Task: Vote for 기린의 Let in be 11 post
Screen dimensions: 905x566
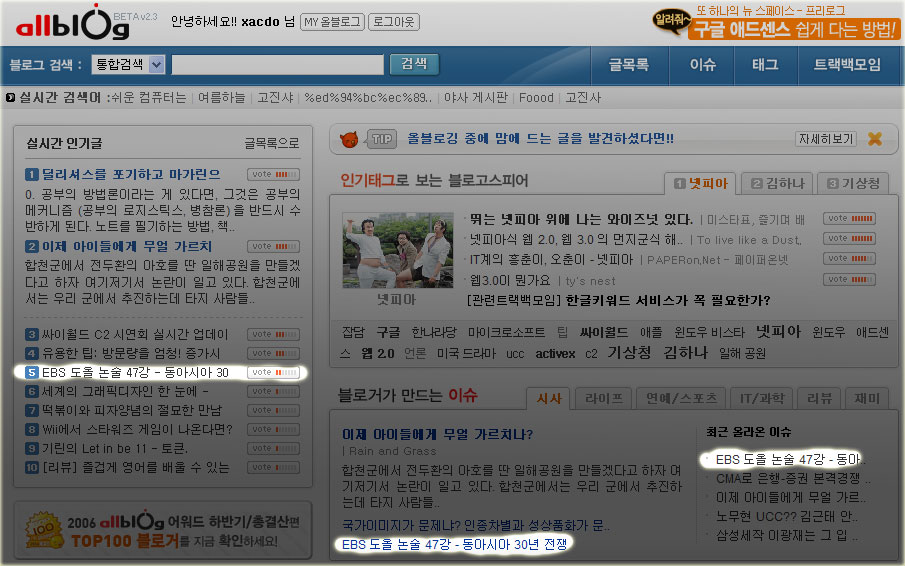Action: [x=274, y=448]
